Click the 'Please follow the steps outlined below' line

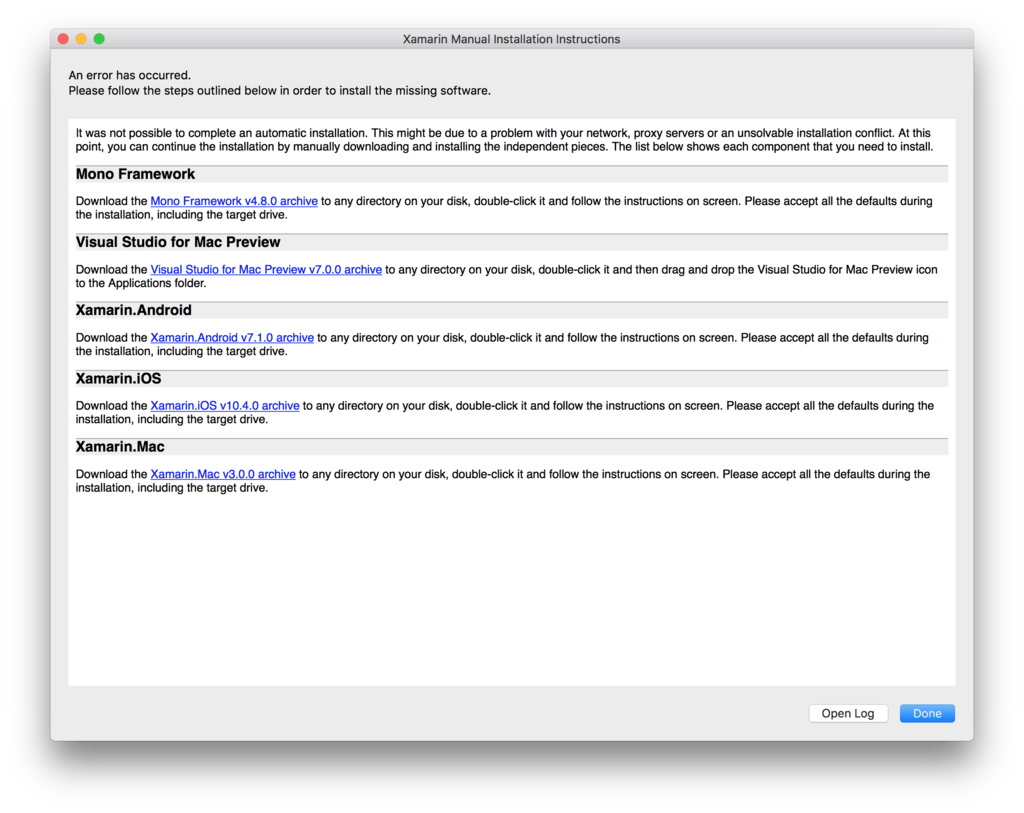click(x=280, y=91)
